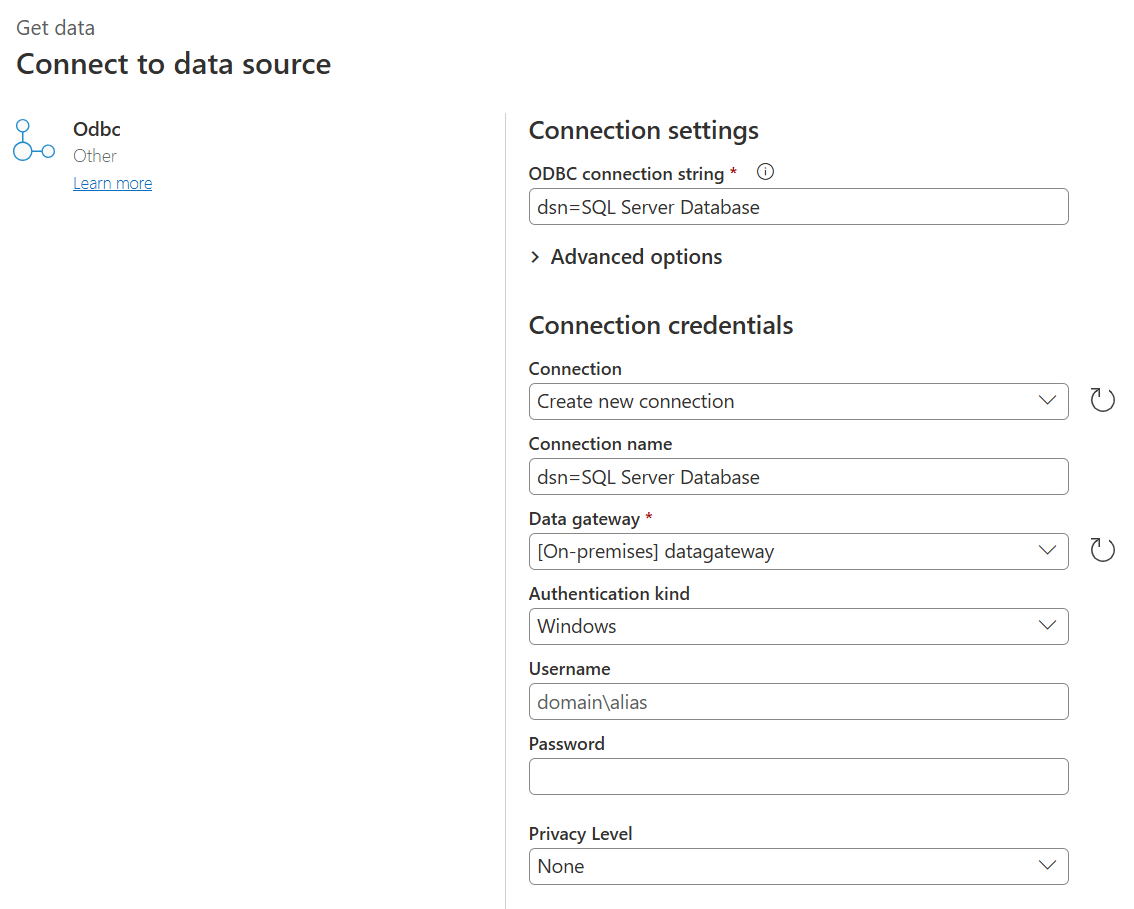Click the Get data heading

point(55,27)
